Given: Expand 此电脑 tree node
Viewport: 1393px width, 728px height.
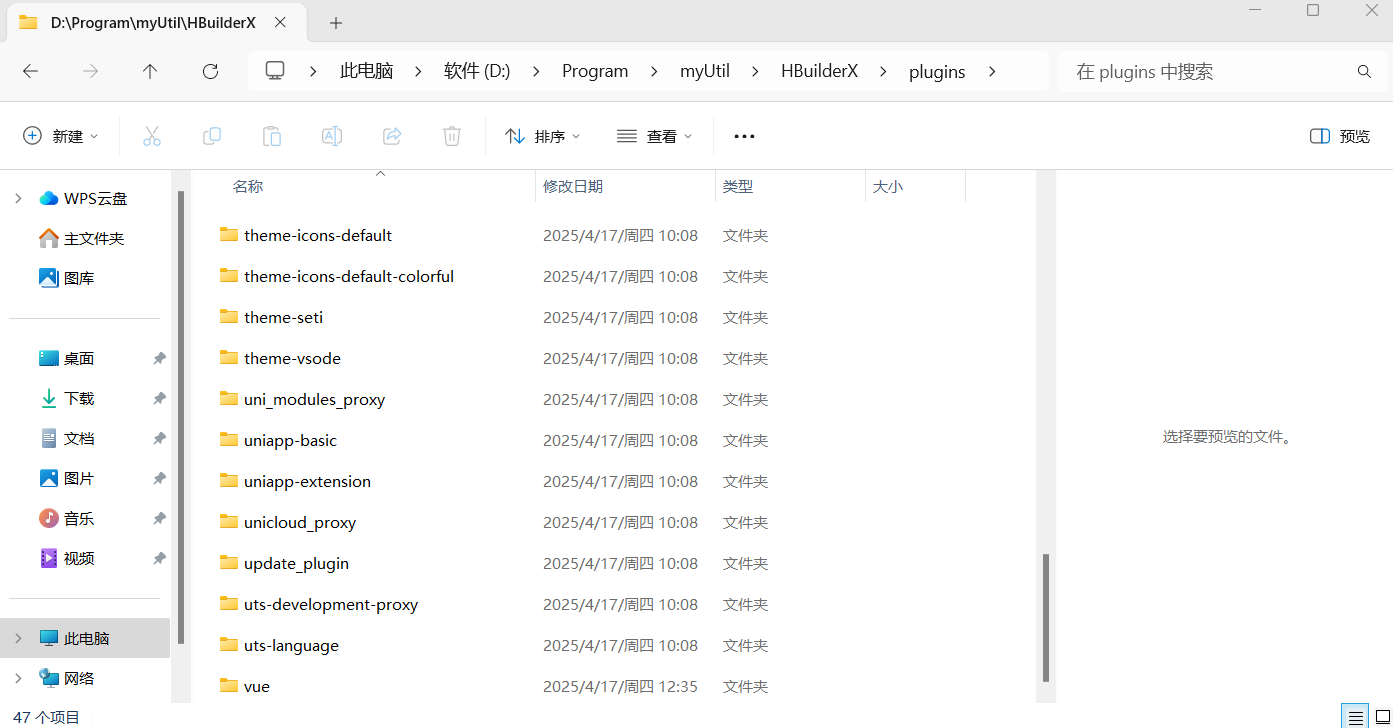Looking at the screenshot, I should click(x=18, y=638).
